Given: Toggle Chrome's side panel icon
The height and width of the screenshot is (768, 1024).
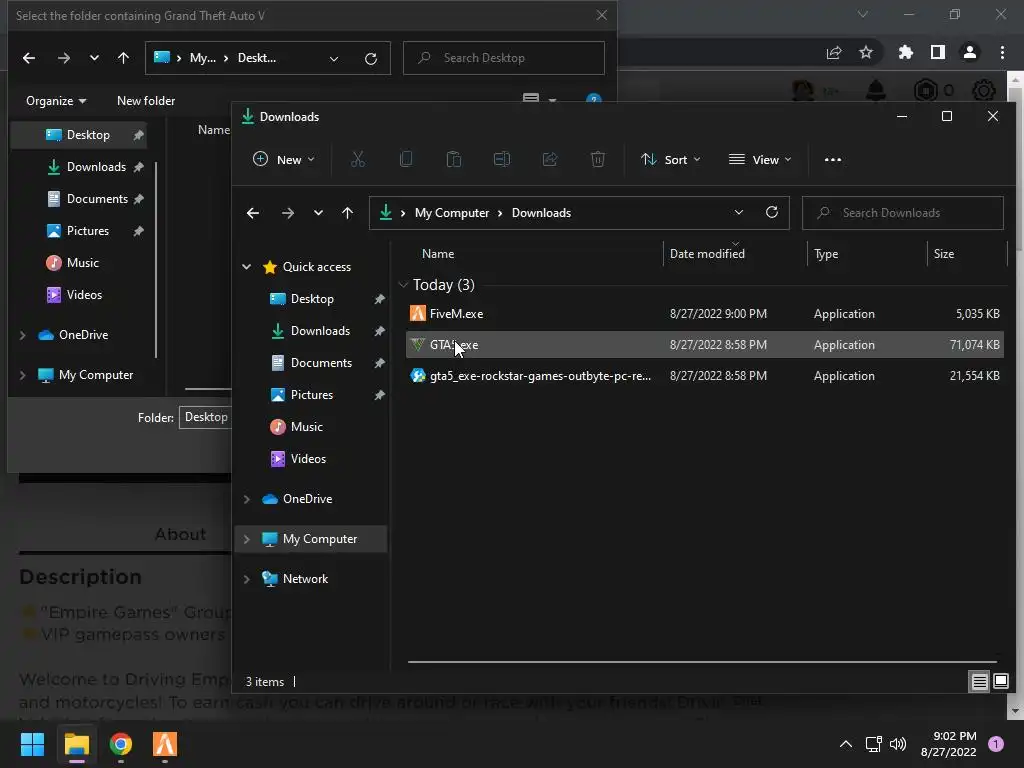Looking at the screenshot, I should (x=938, y=52).
